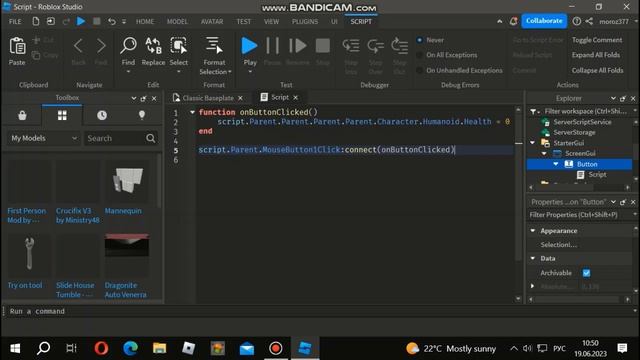Close the Script editor tab
Screen dimensions: 640x360
point(296,98)
